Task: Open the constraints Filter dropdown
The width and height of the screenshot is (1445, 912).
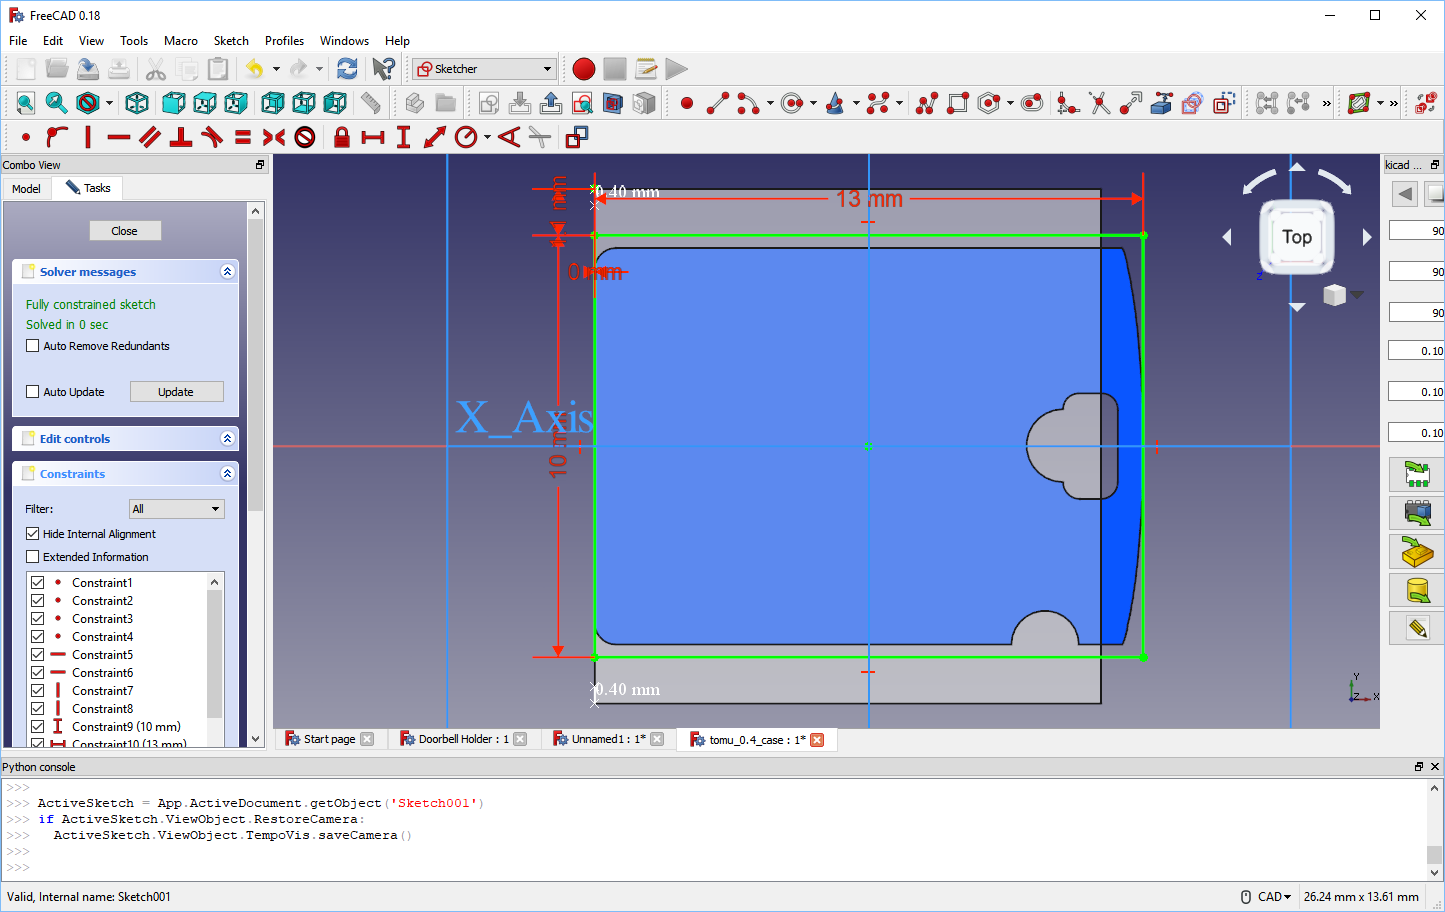Action: pyautogui.click(x=177, y=509)
